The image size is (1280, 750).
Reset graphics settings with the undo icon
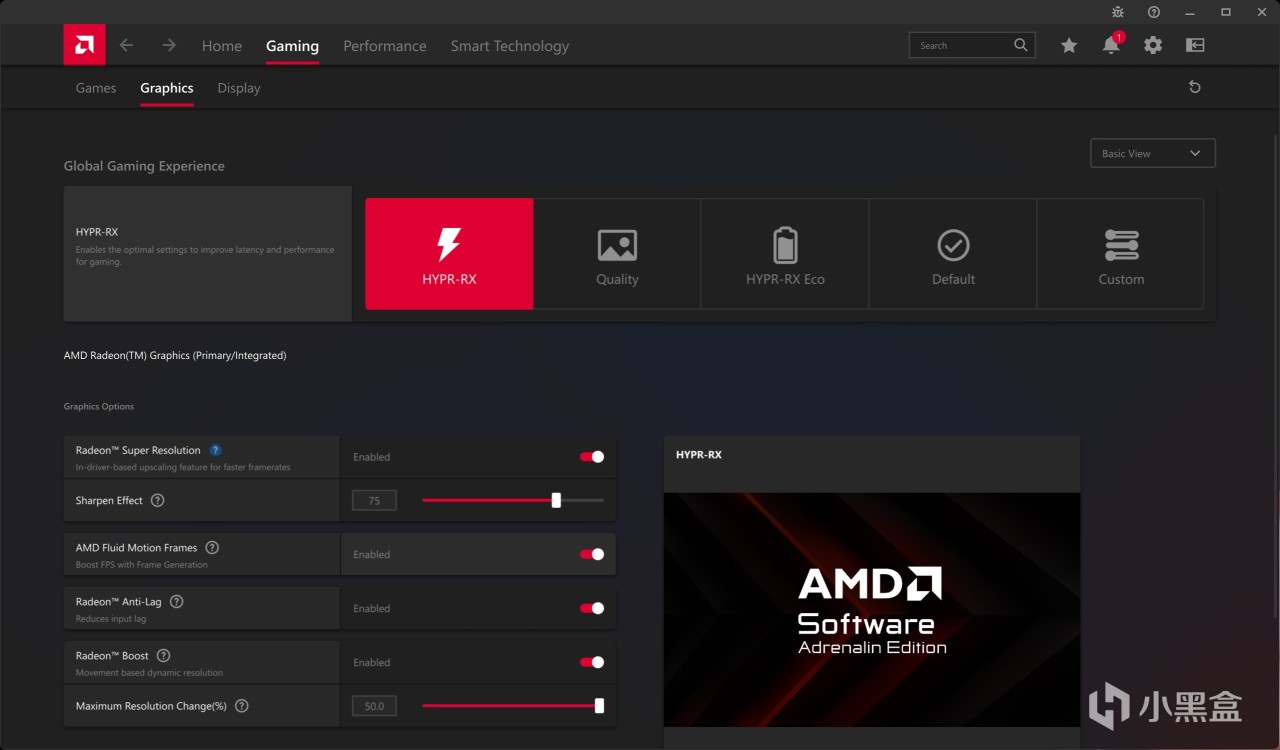coord(1194,87)
